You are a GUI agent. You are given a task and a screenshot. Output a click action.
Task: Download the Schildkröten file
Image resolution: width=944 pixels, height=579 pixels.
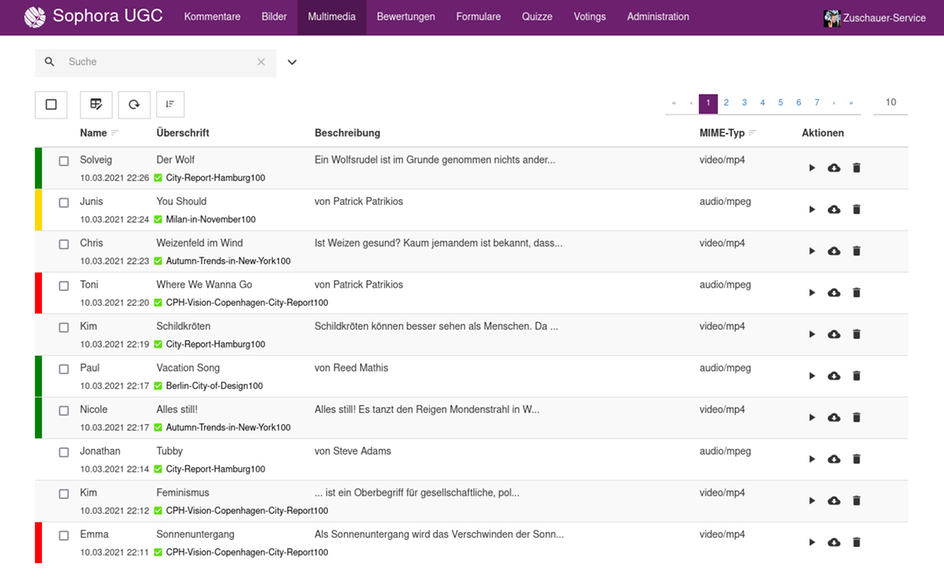tap(834, 334)
